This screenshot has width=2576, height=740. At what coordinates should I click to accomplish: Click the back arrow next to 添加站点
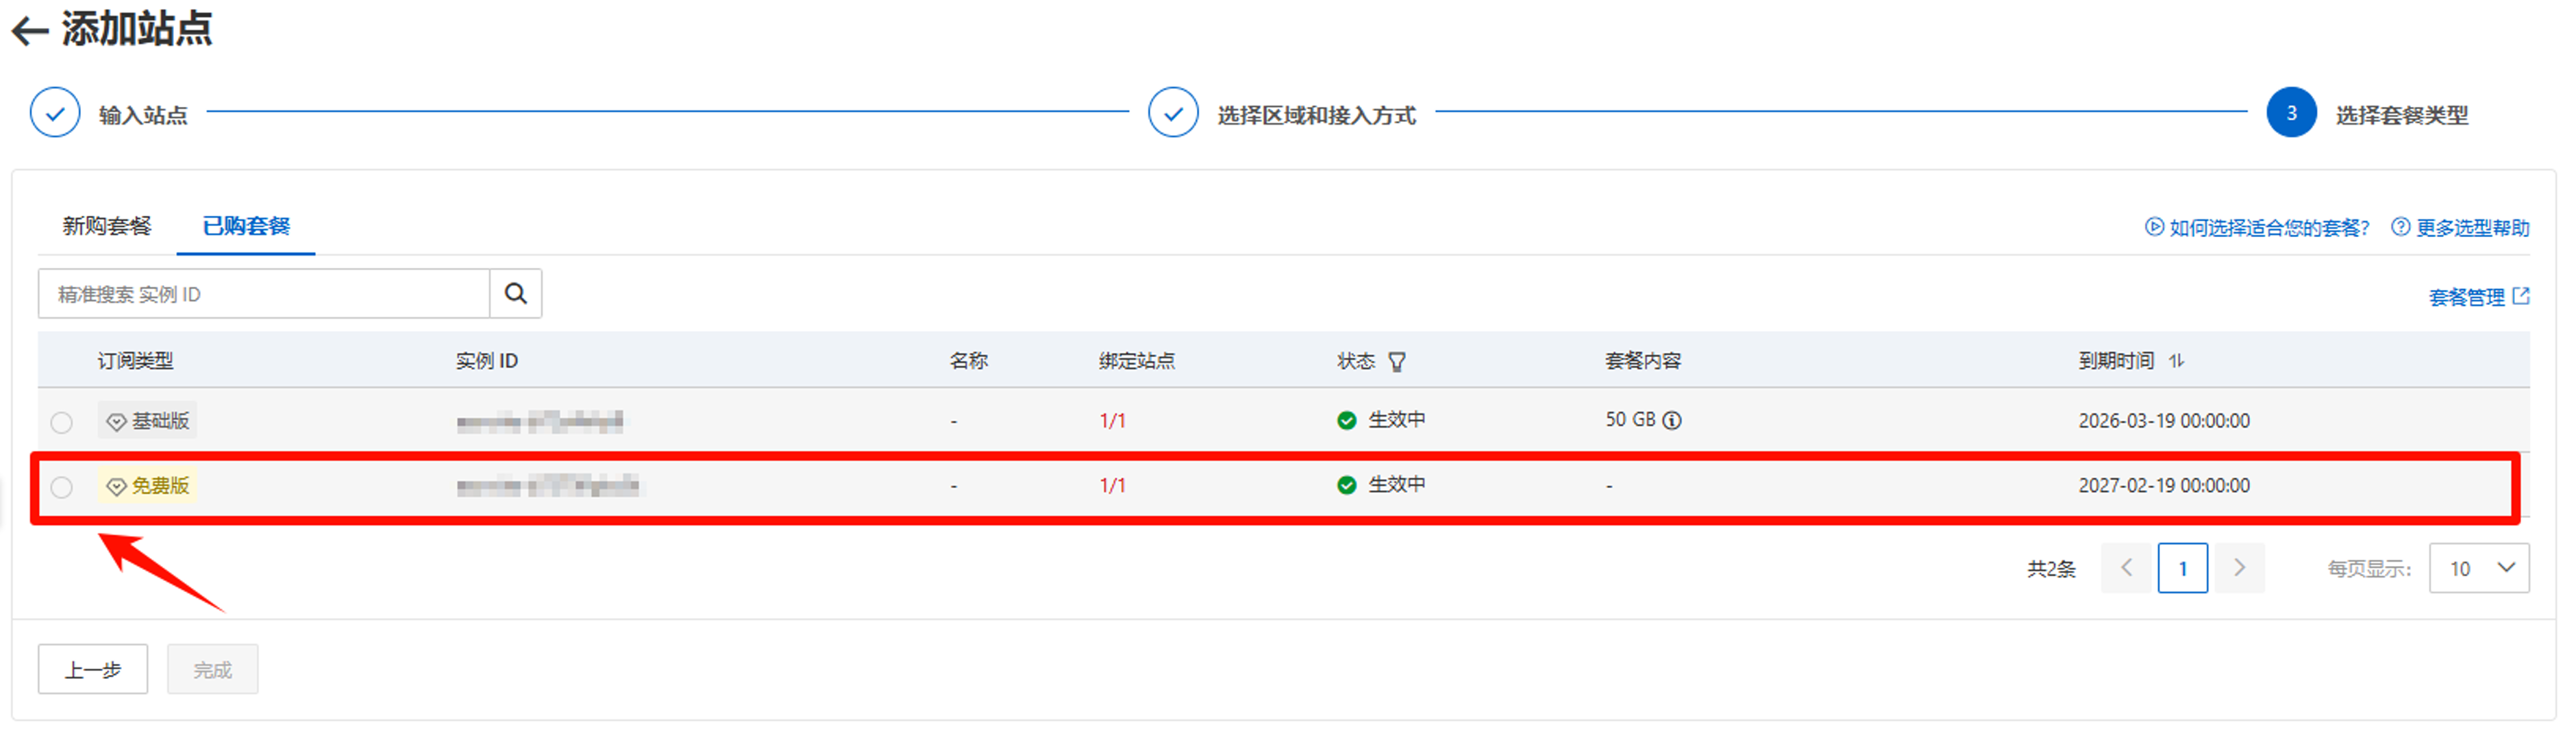coord(30,31)
